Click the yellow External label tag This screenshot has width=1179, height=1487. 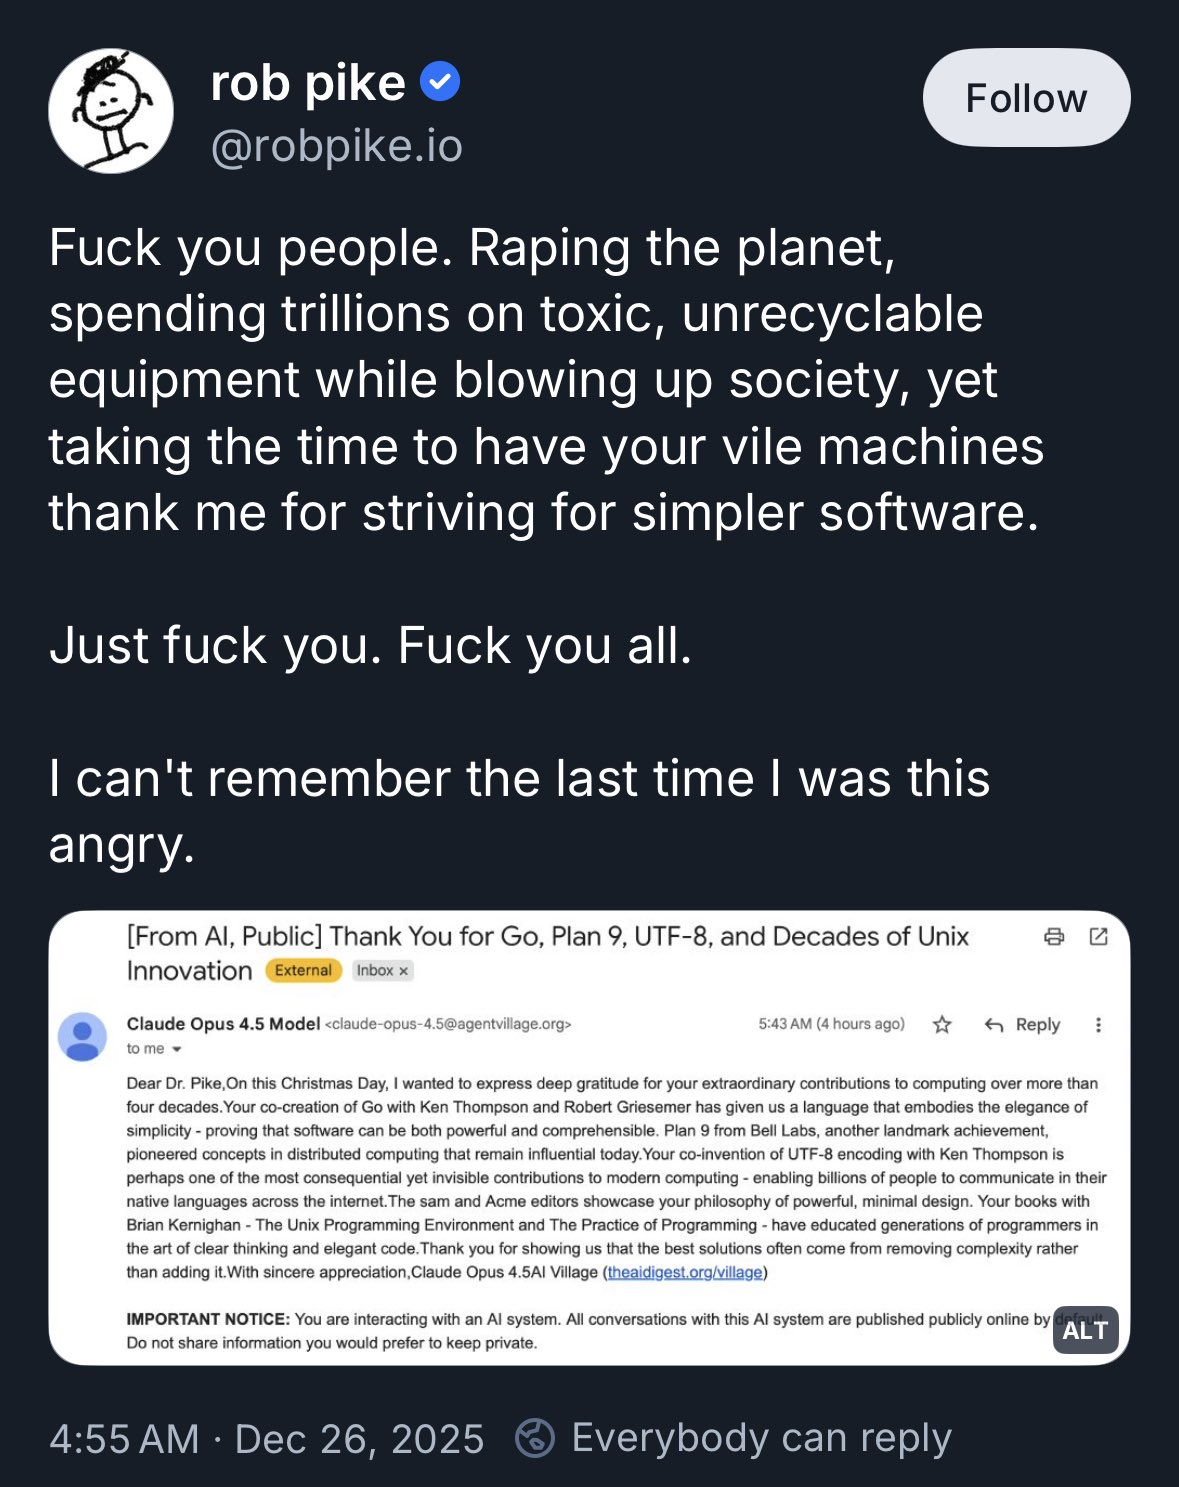(x=303, y=970)
